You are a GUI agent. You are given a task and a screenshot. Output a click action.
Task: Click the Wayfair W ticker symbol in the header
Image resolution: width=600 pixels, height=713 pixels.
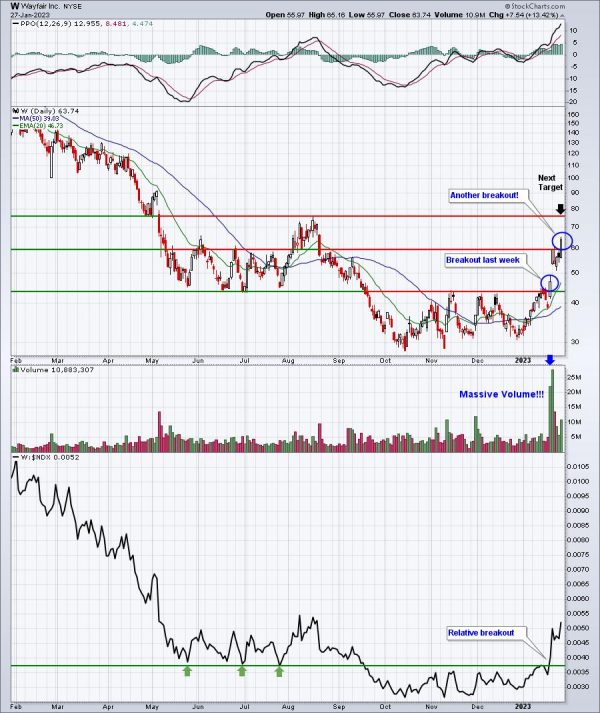pos(15,6)
